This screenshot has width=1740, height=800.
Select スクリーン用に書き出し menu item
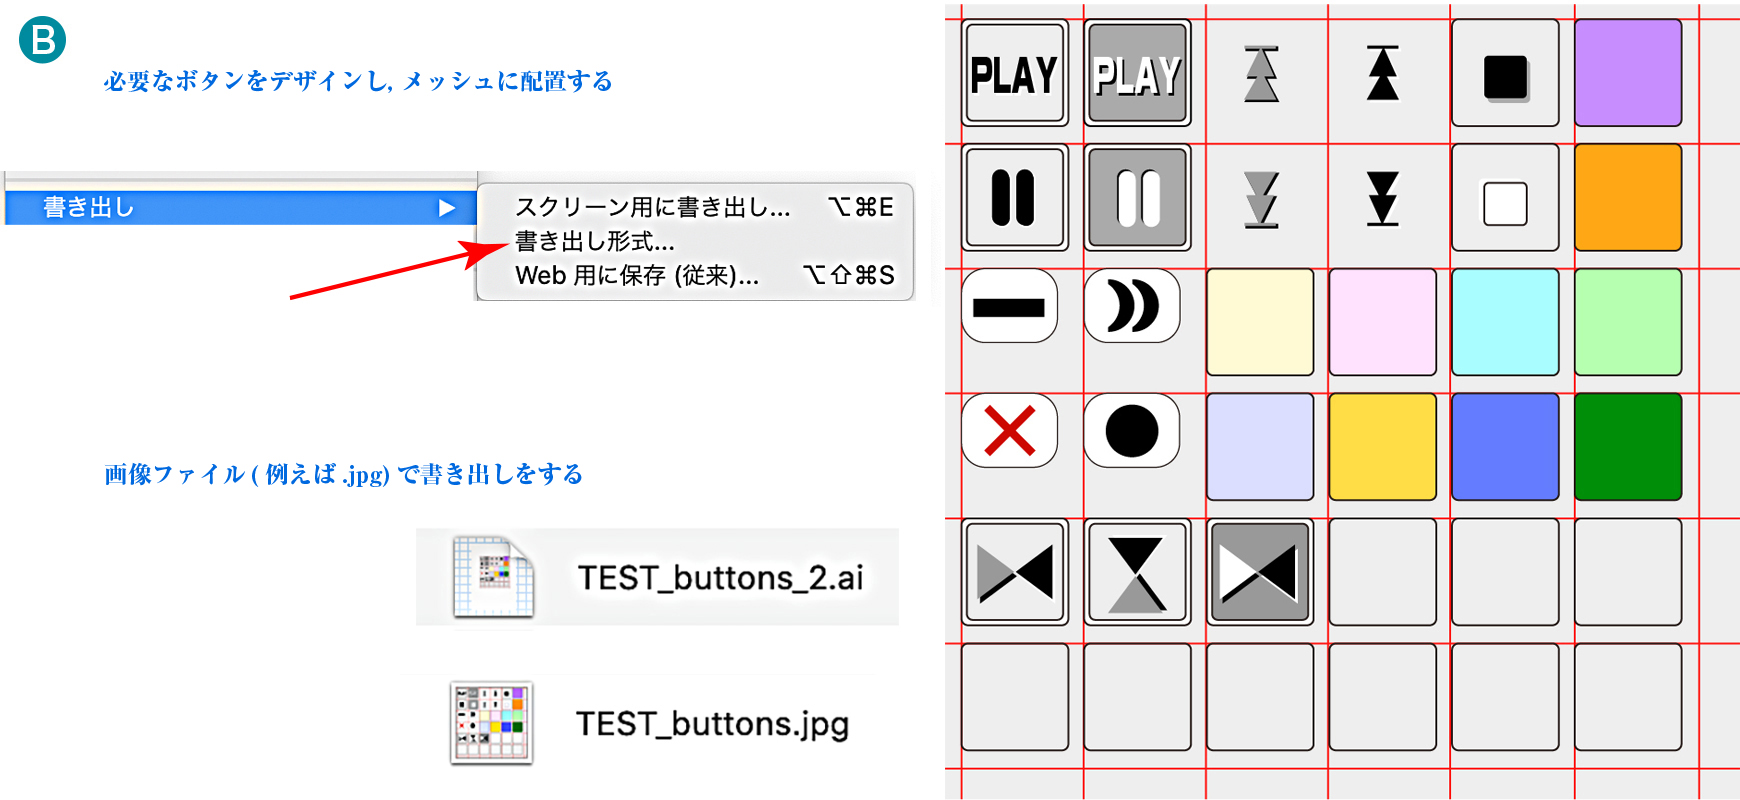pyautogui.click(x=653, y=207)
